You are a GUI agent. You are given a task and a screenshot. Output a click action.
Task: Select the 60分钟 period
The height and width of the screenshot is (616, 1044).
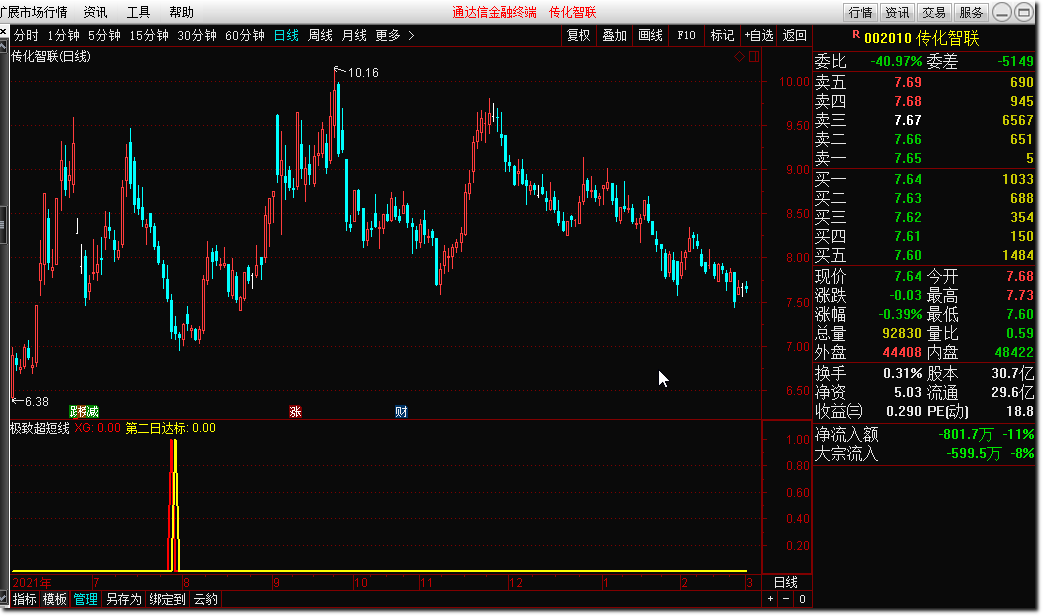click(x=244, y=35)
